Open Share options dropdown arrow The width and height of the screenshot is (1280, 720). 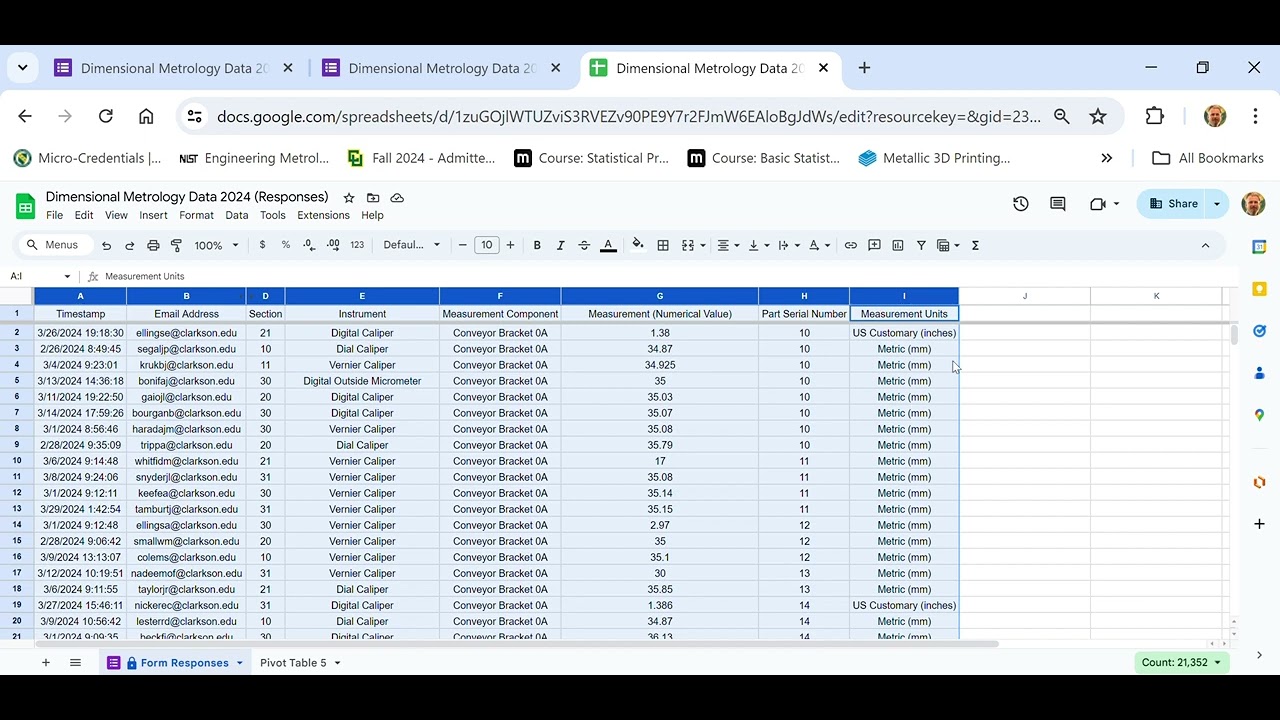coord(1217,204)
